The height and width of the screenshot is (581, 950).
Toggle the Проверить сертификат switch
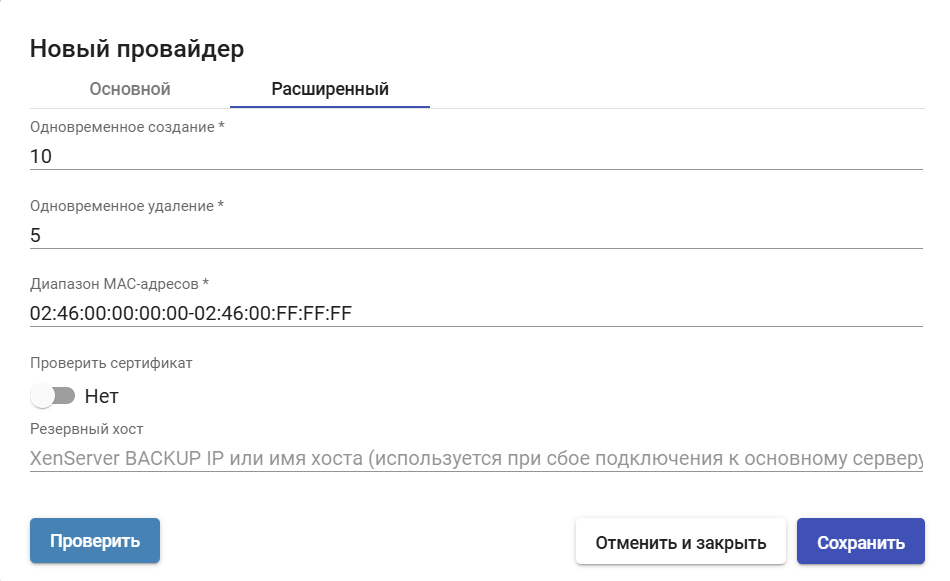53,396
